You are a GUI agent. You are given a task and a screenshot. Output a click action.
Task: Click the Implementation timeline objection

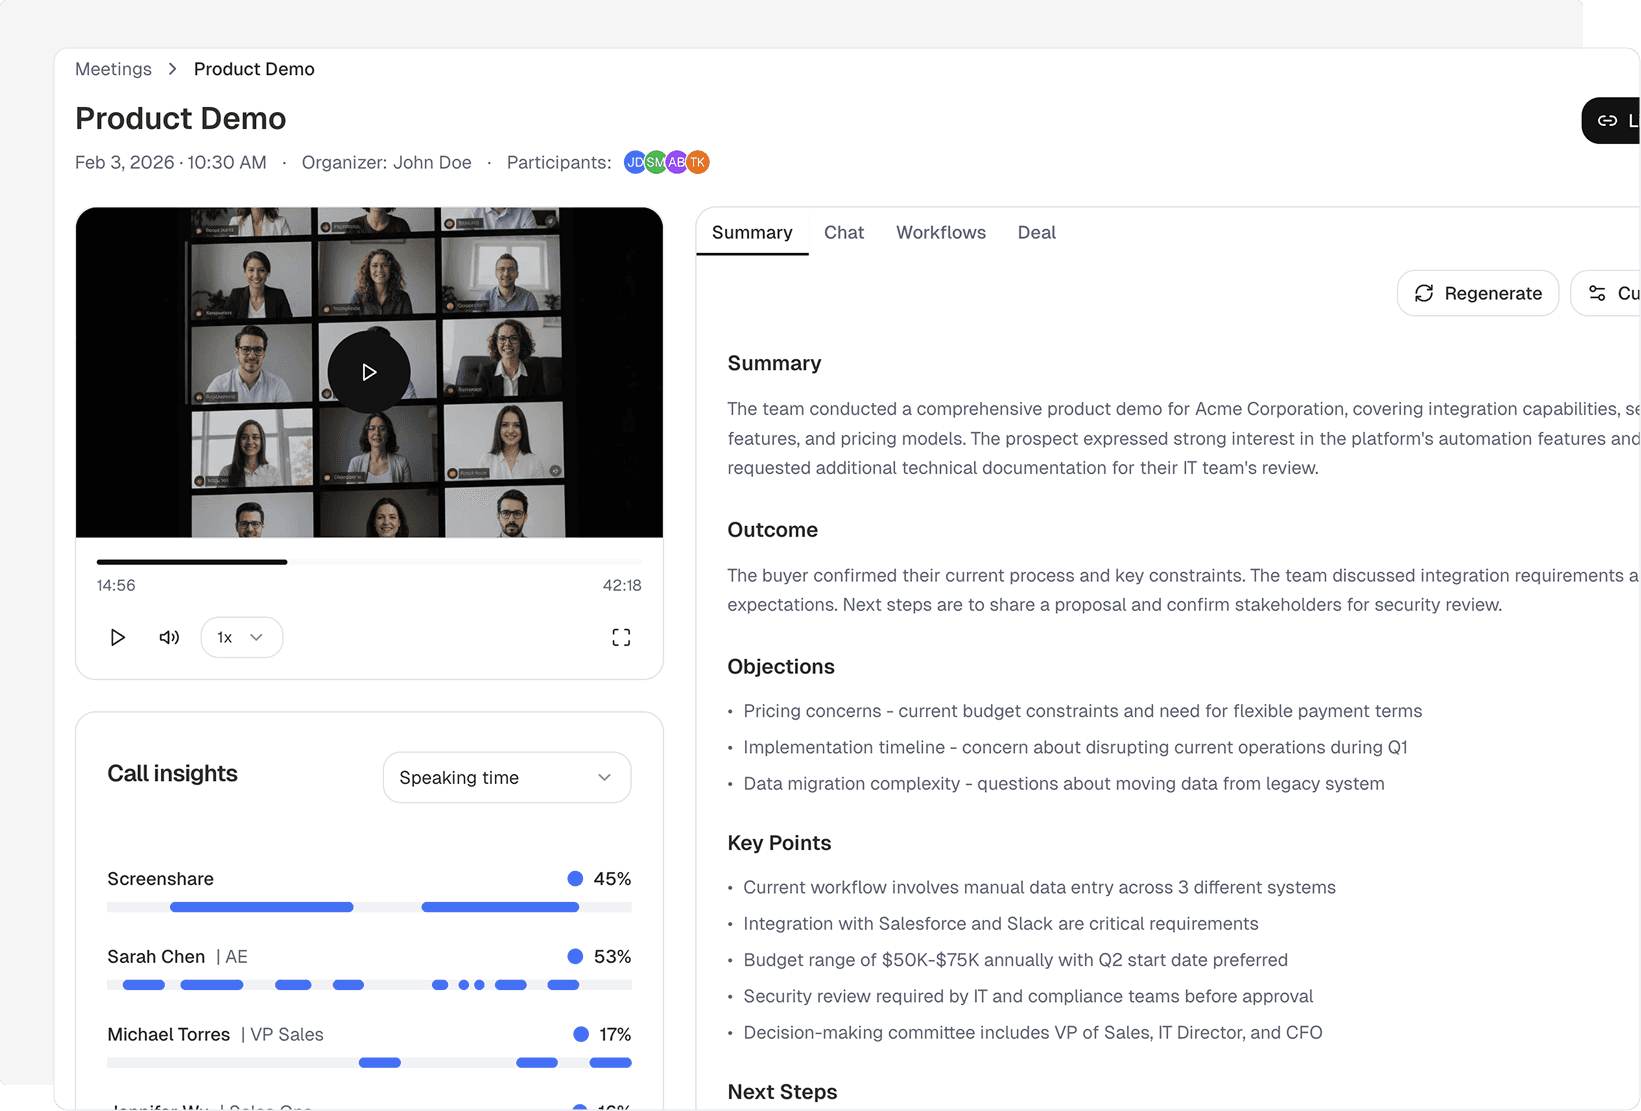(x=1075, y=748)
